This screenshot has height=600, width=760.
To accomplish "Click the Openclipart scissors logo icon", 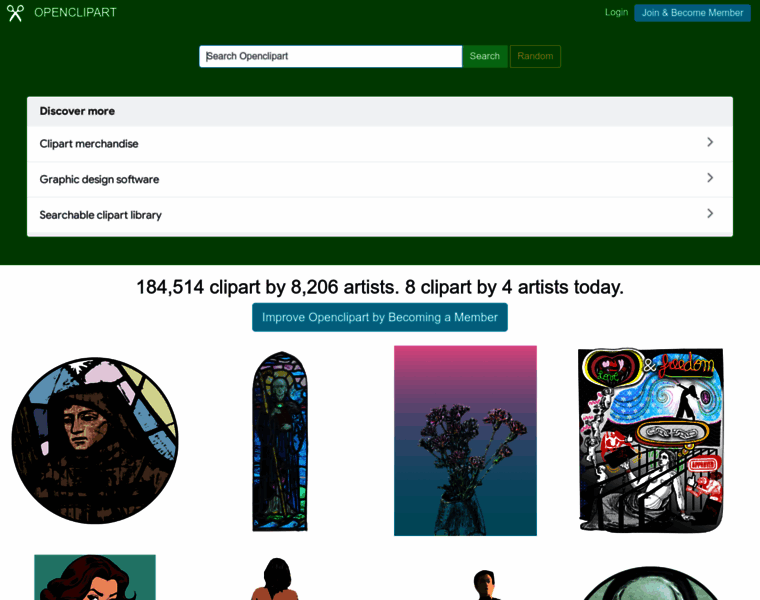I will (15, 13).
